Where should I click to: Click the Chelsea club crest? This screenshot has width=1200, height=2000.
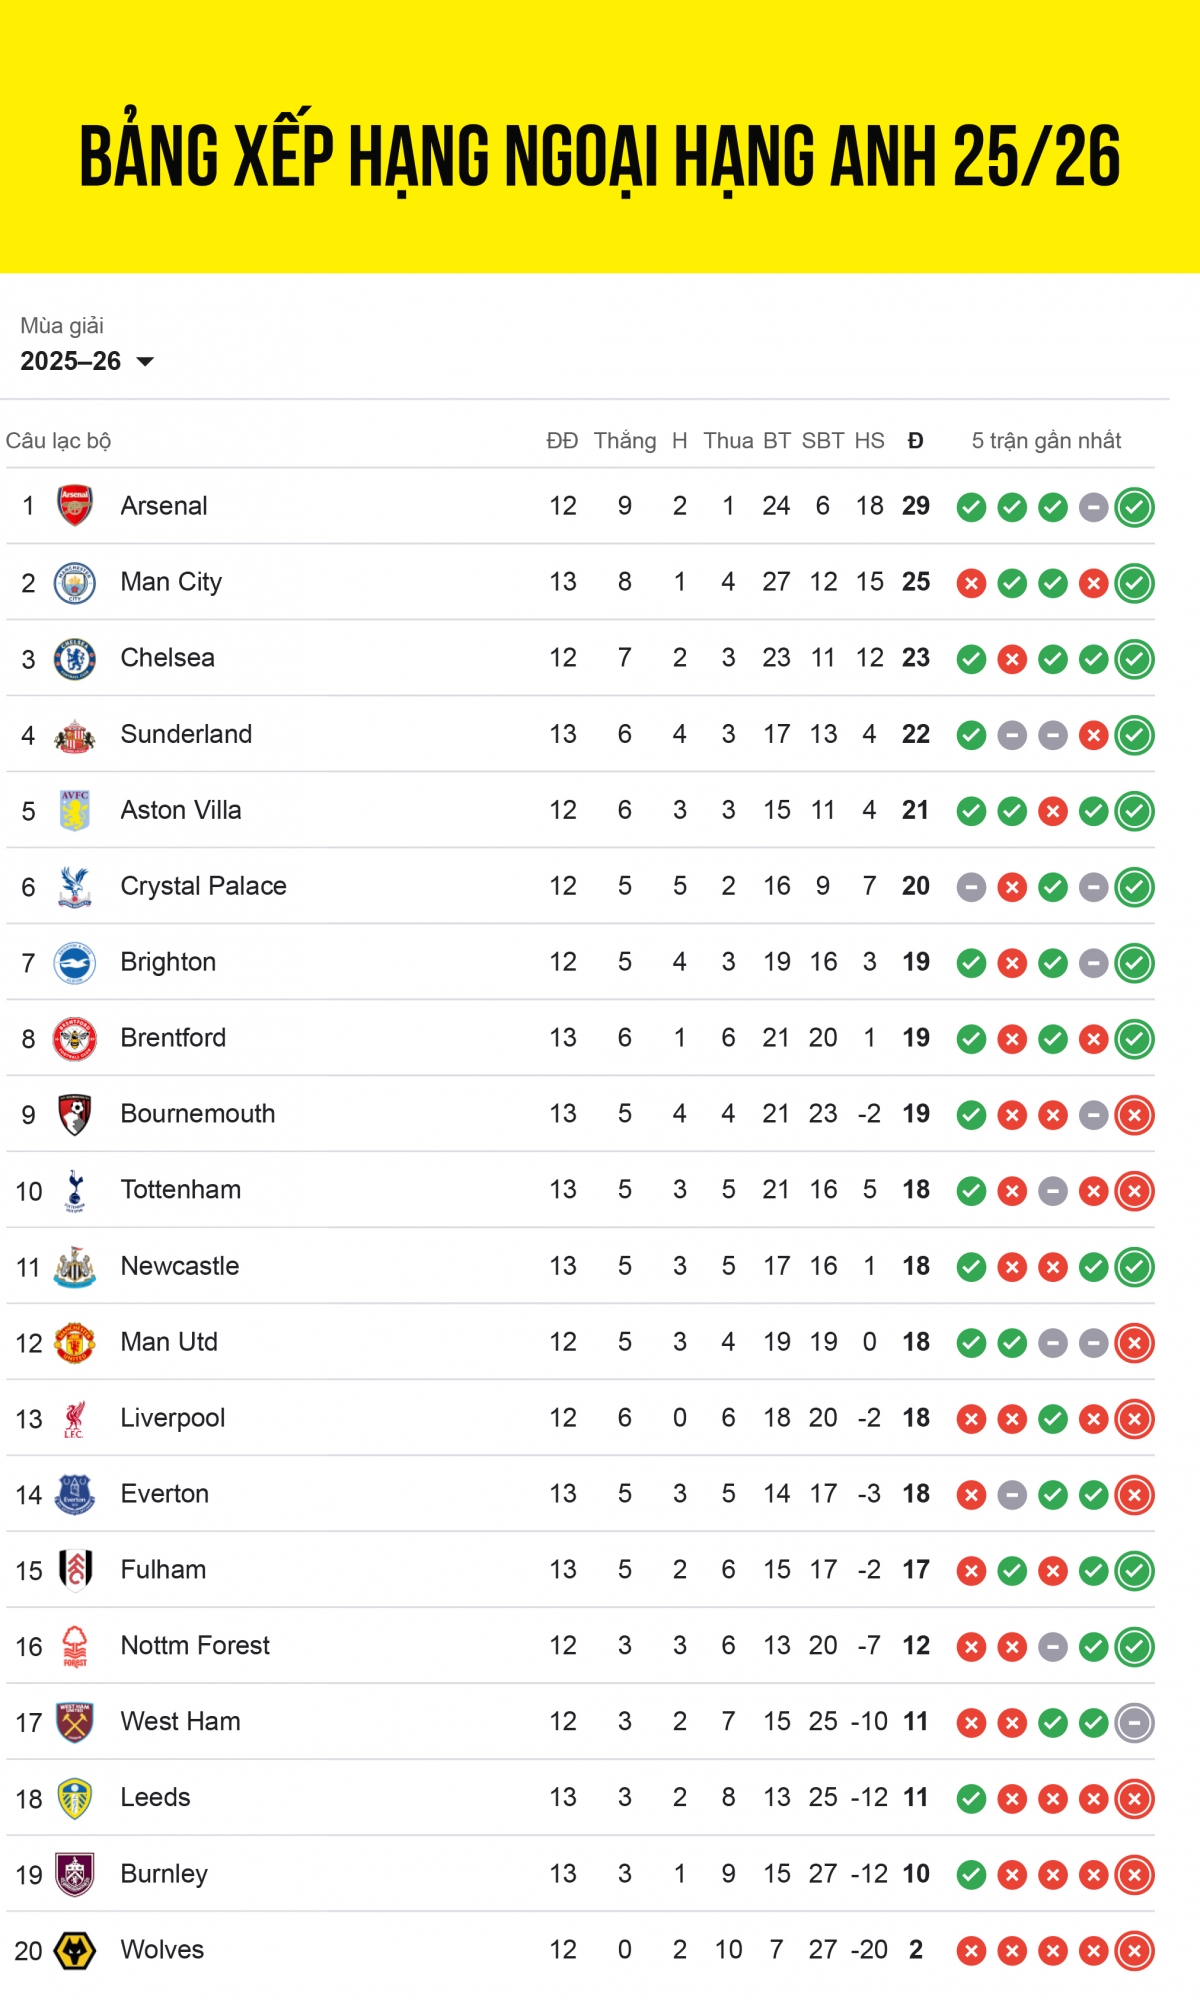[x=75, y=658]
